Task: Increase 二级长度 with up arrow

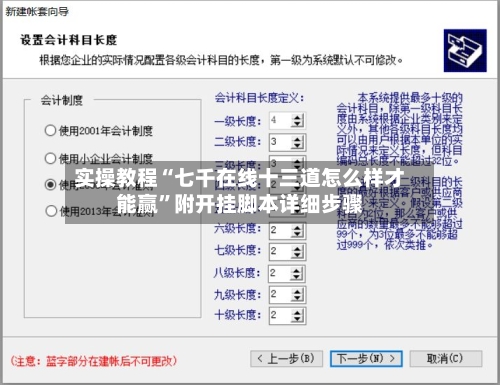Action: (297, 139)
